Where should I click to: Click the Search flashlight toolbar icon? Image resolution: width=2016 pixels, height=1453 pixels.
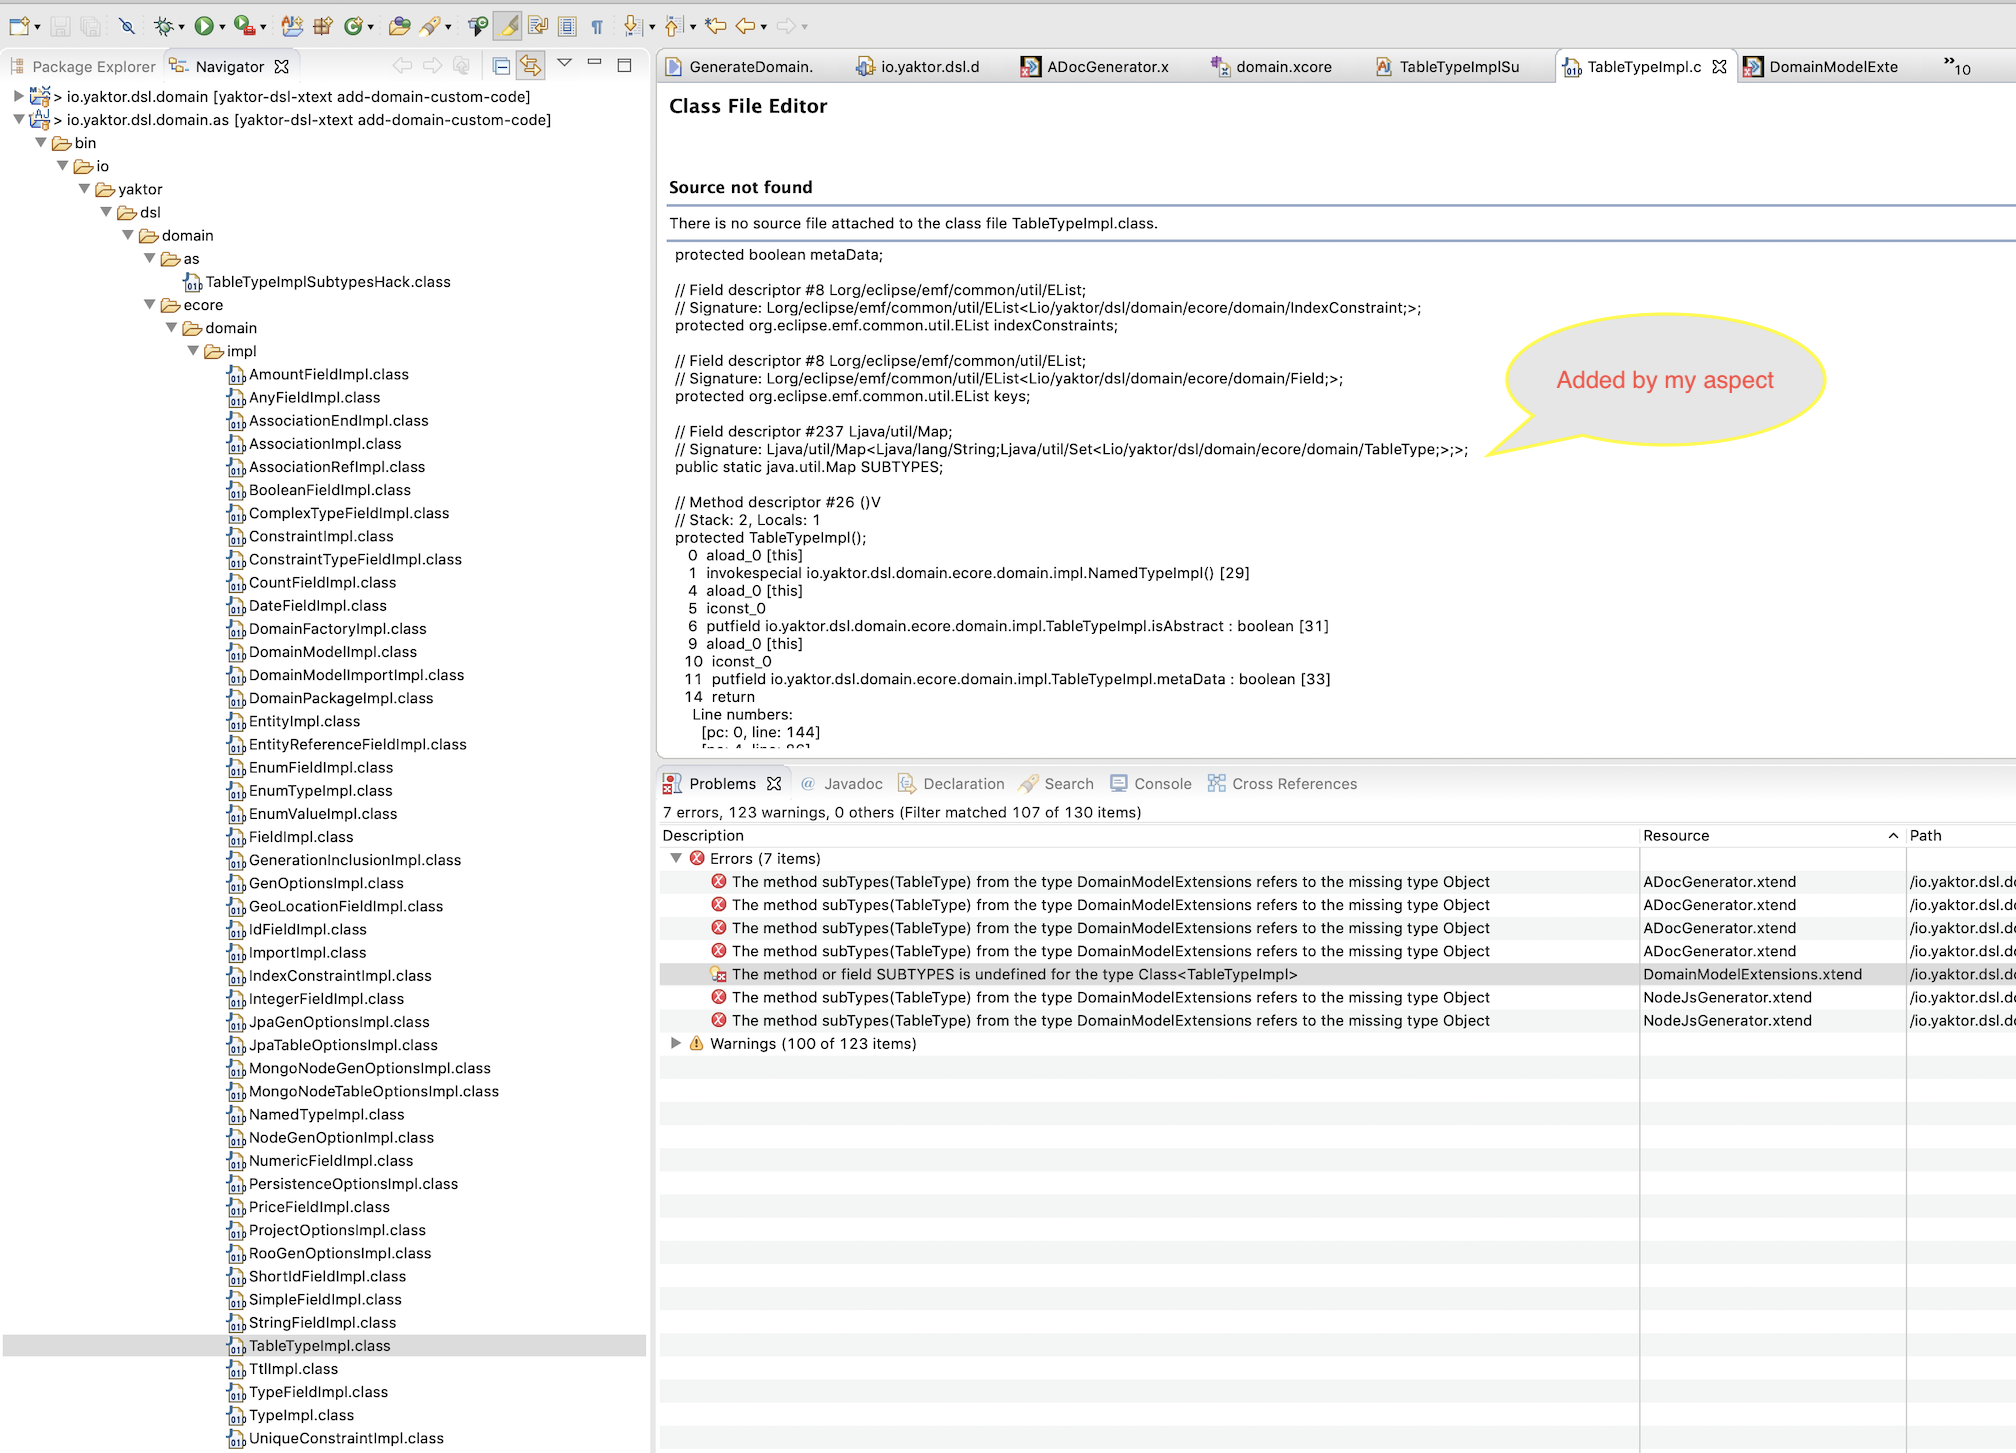[431, 26]
